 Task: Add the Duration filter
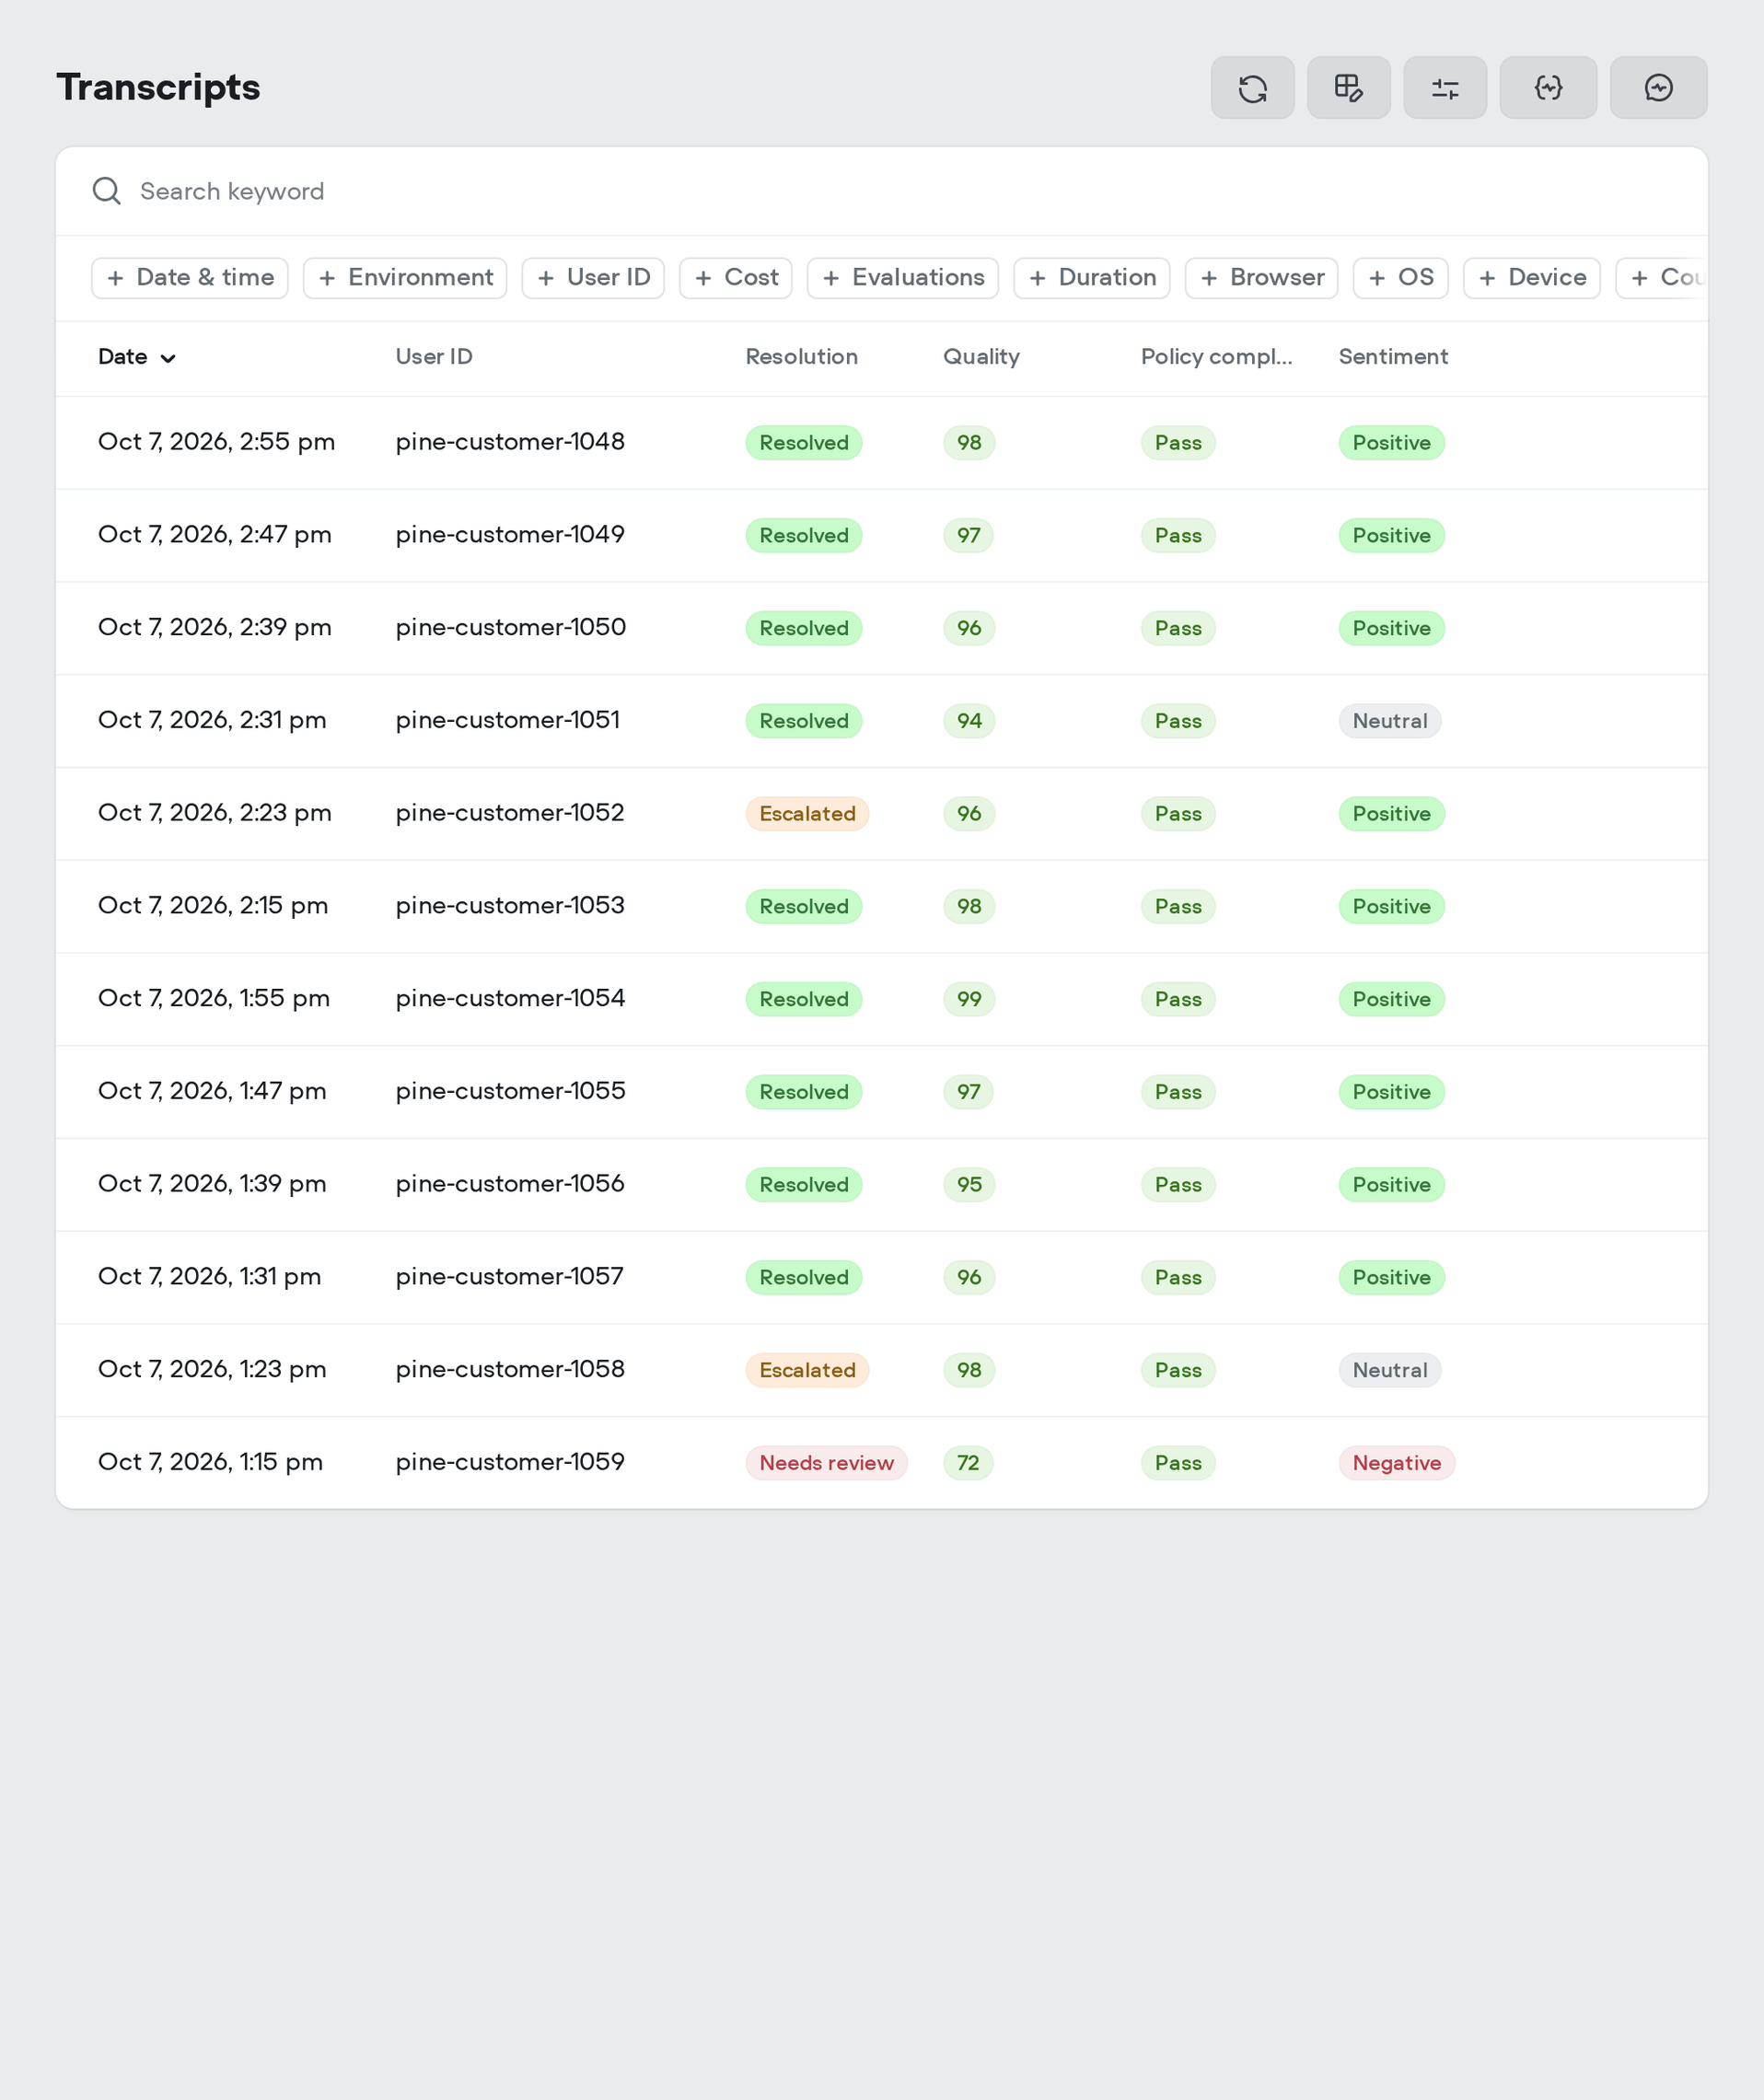[1092, 278]
